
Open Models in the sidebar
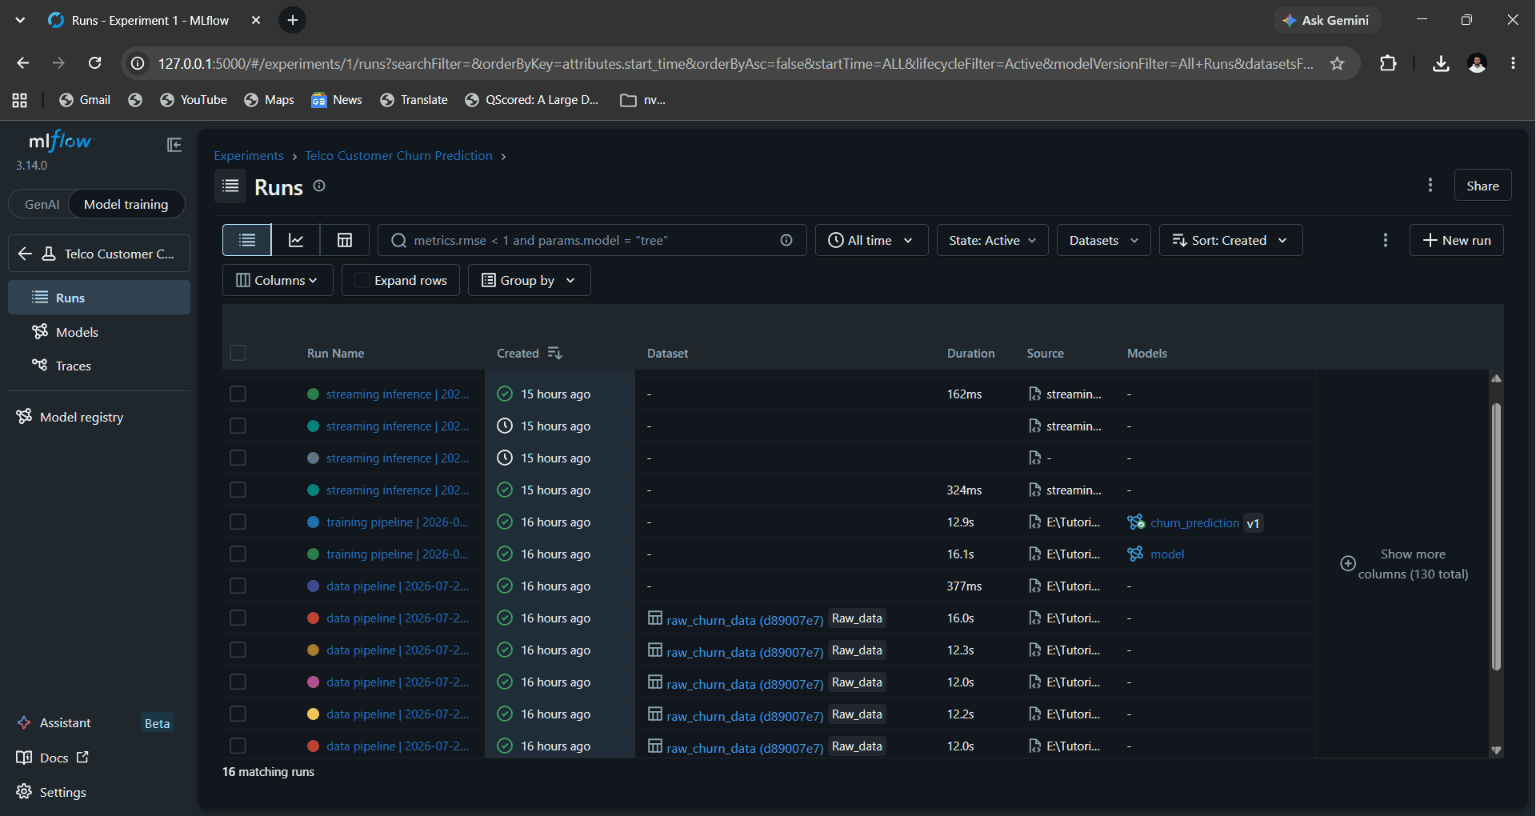pos(99,332)
